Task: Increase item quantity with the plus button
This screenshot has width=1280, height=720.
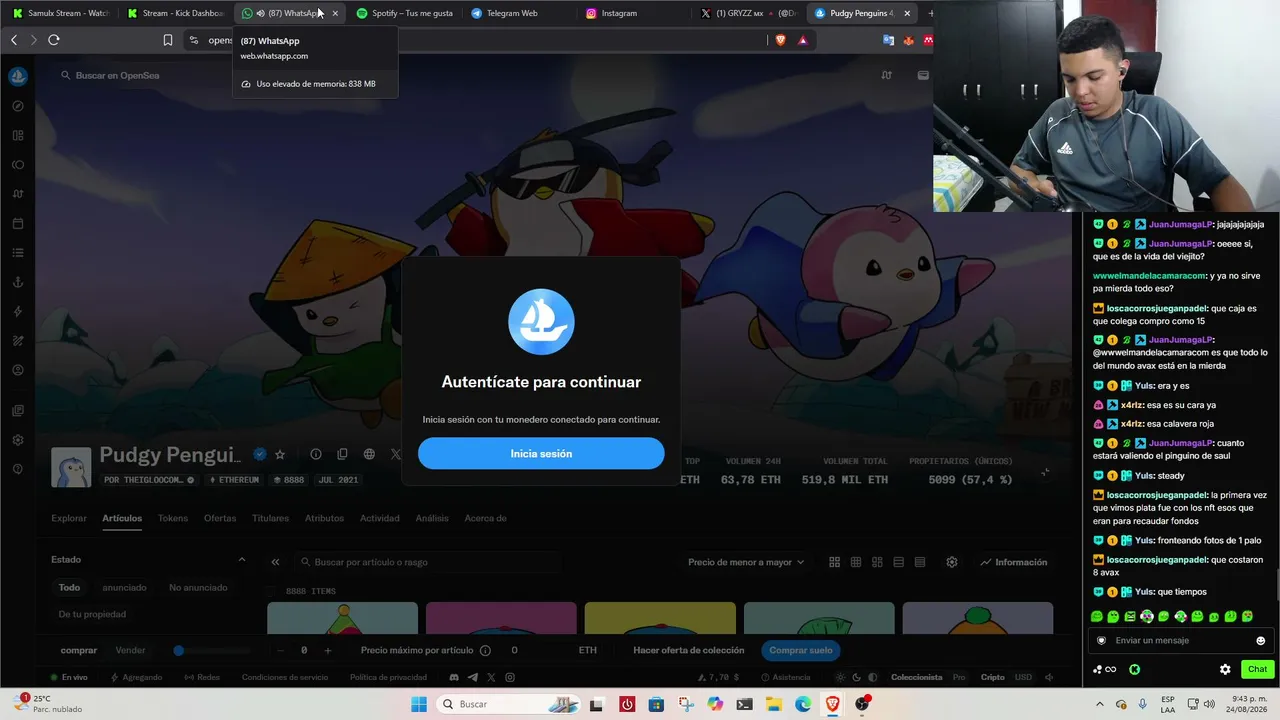Action: (327, 650)
